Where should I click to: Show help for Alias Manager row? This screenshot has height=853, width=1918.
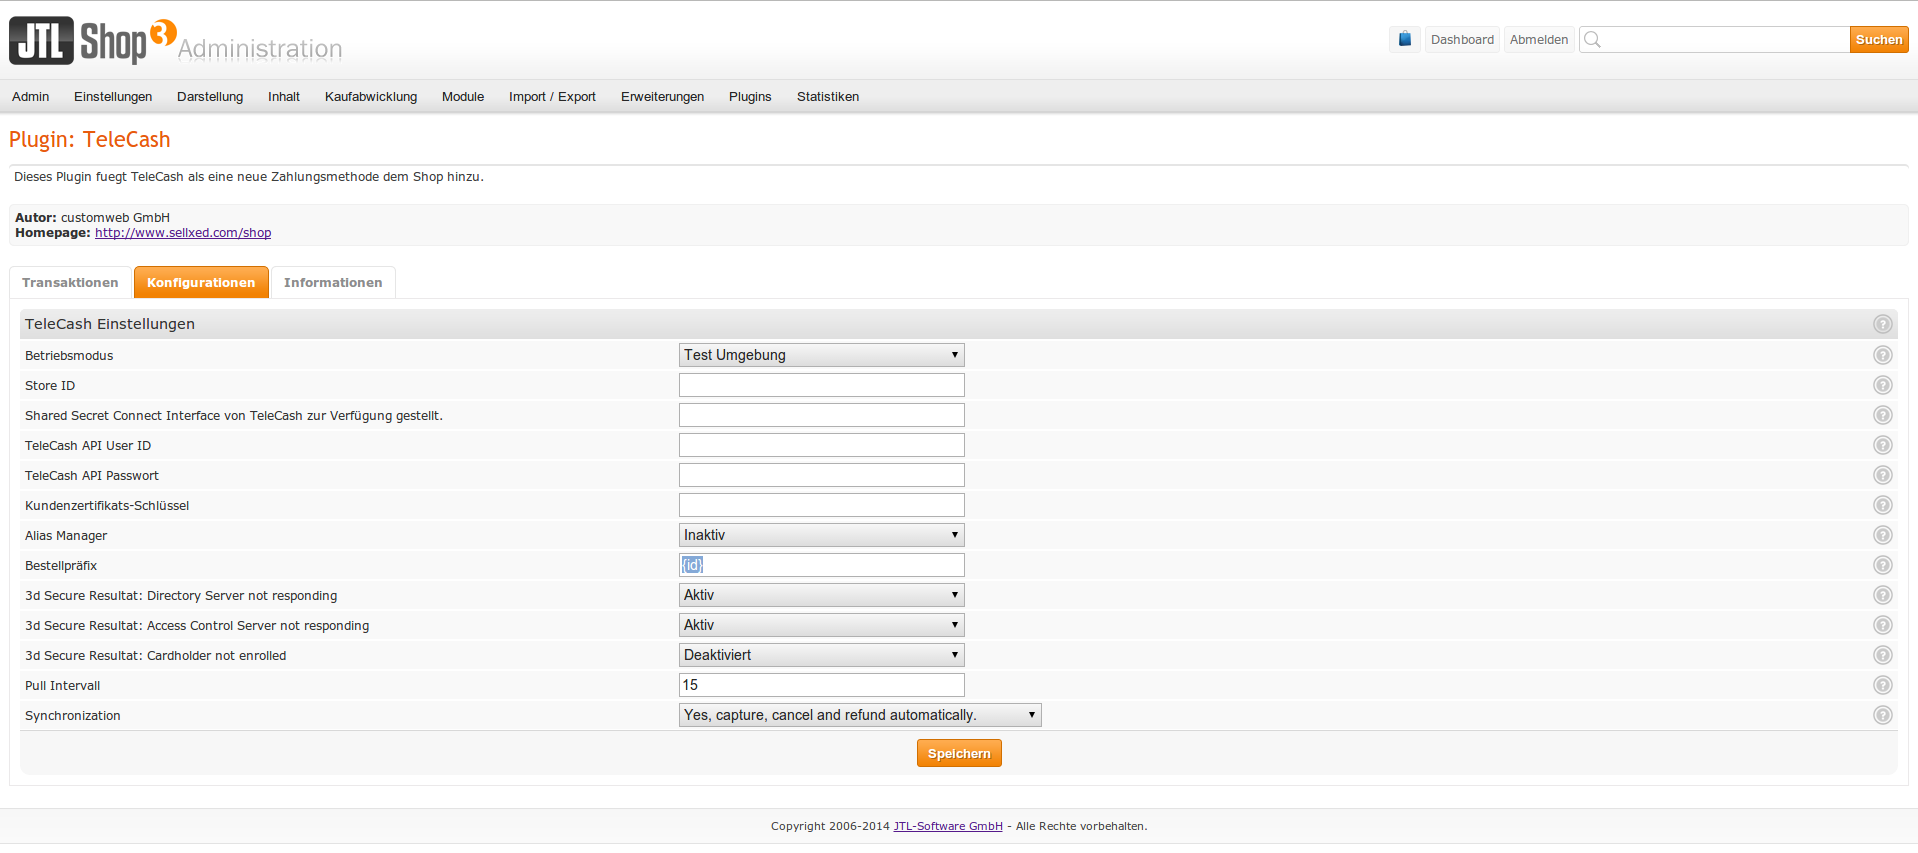pos(1882,535)
